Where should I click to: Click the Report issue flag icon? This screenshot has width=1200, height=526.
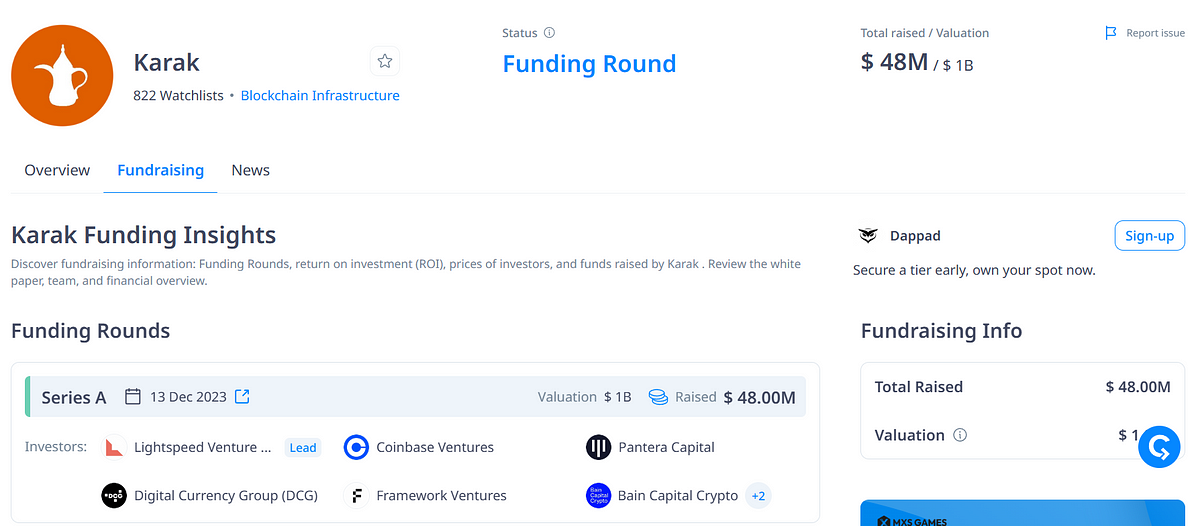coord(1111,33)
